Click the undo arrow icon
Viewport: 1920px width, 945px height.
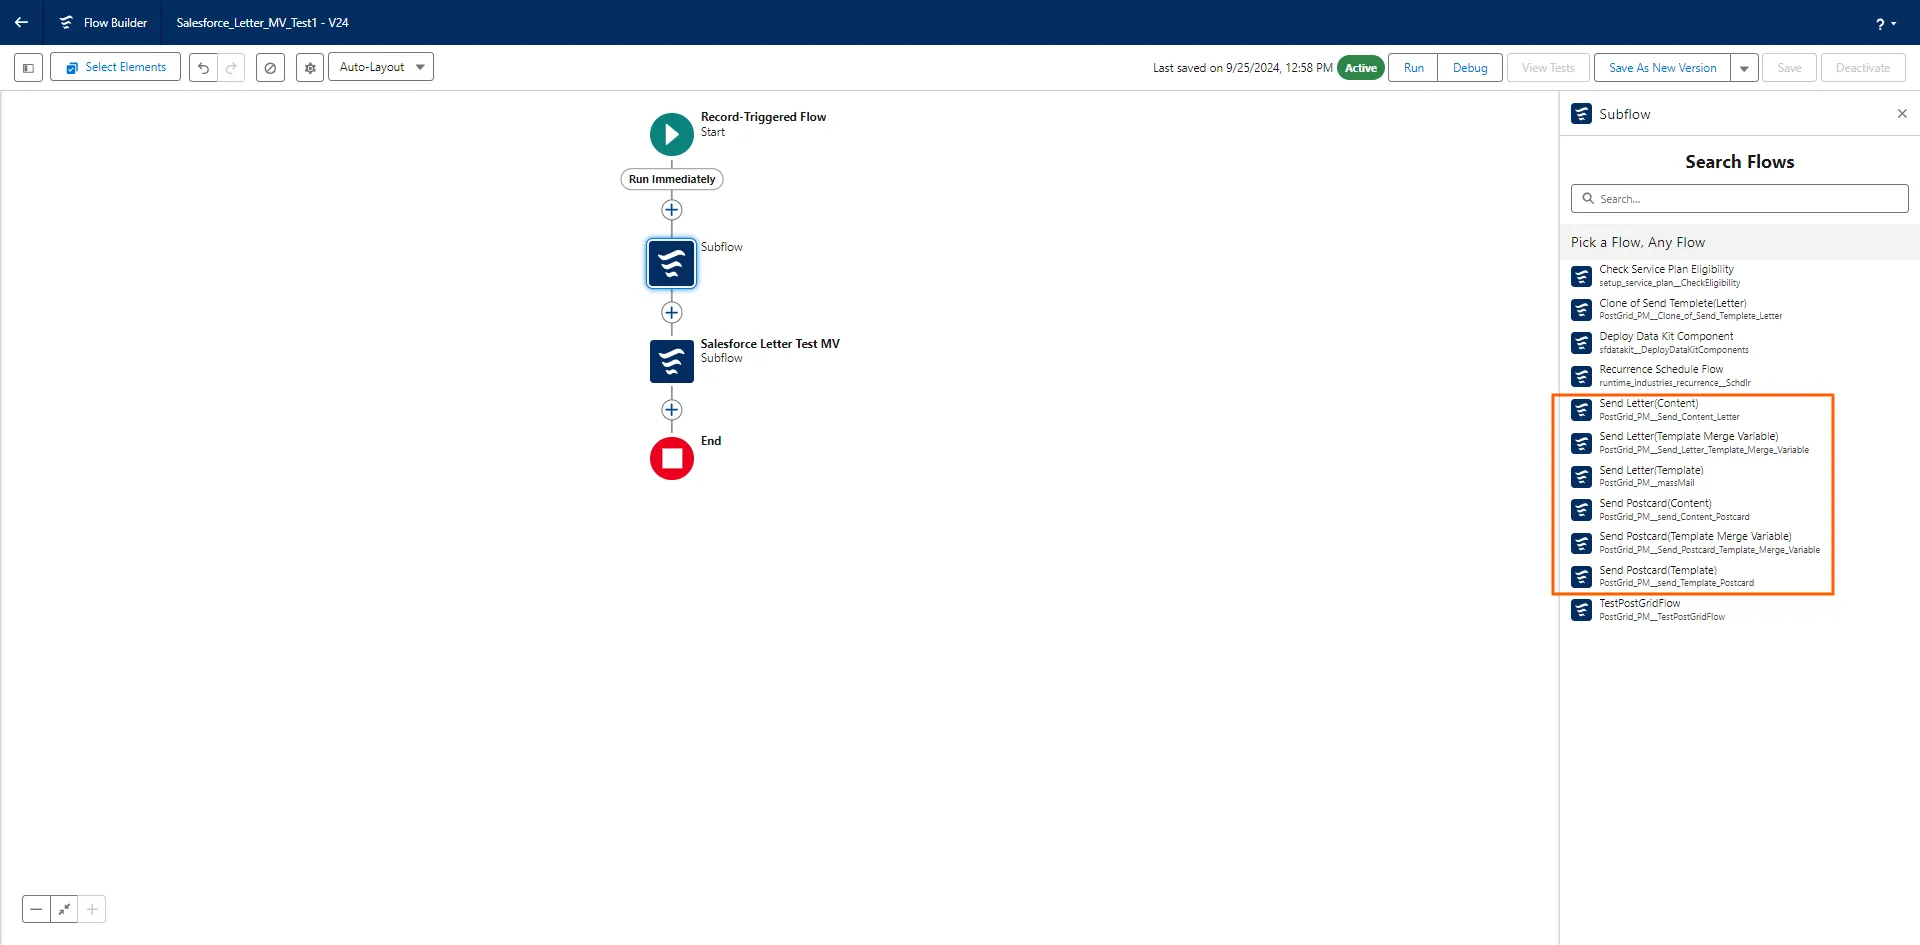tap(203, 68)
